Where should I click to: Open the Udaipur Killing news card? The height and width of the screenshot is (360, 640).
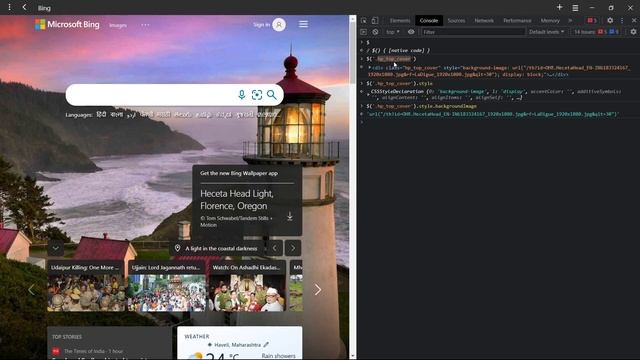[86, 286]
